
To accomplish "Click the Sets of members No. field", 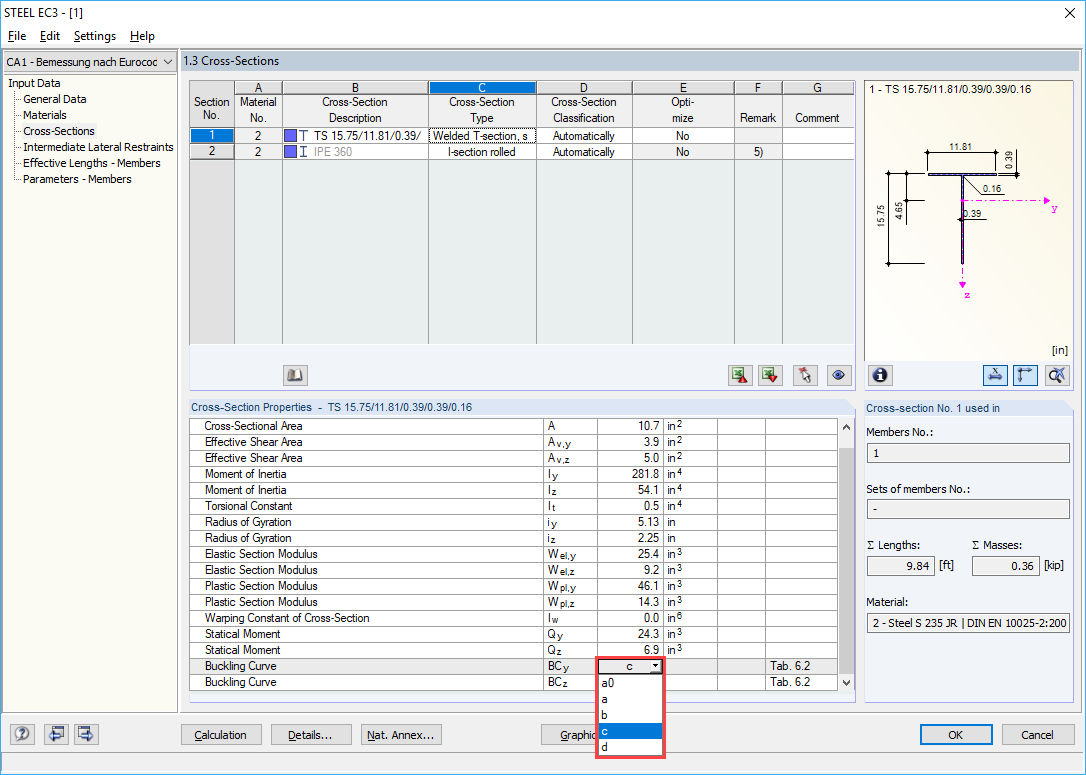I will tap(968, 509).
